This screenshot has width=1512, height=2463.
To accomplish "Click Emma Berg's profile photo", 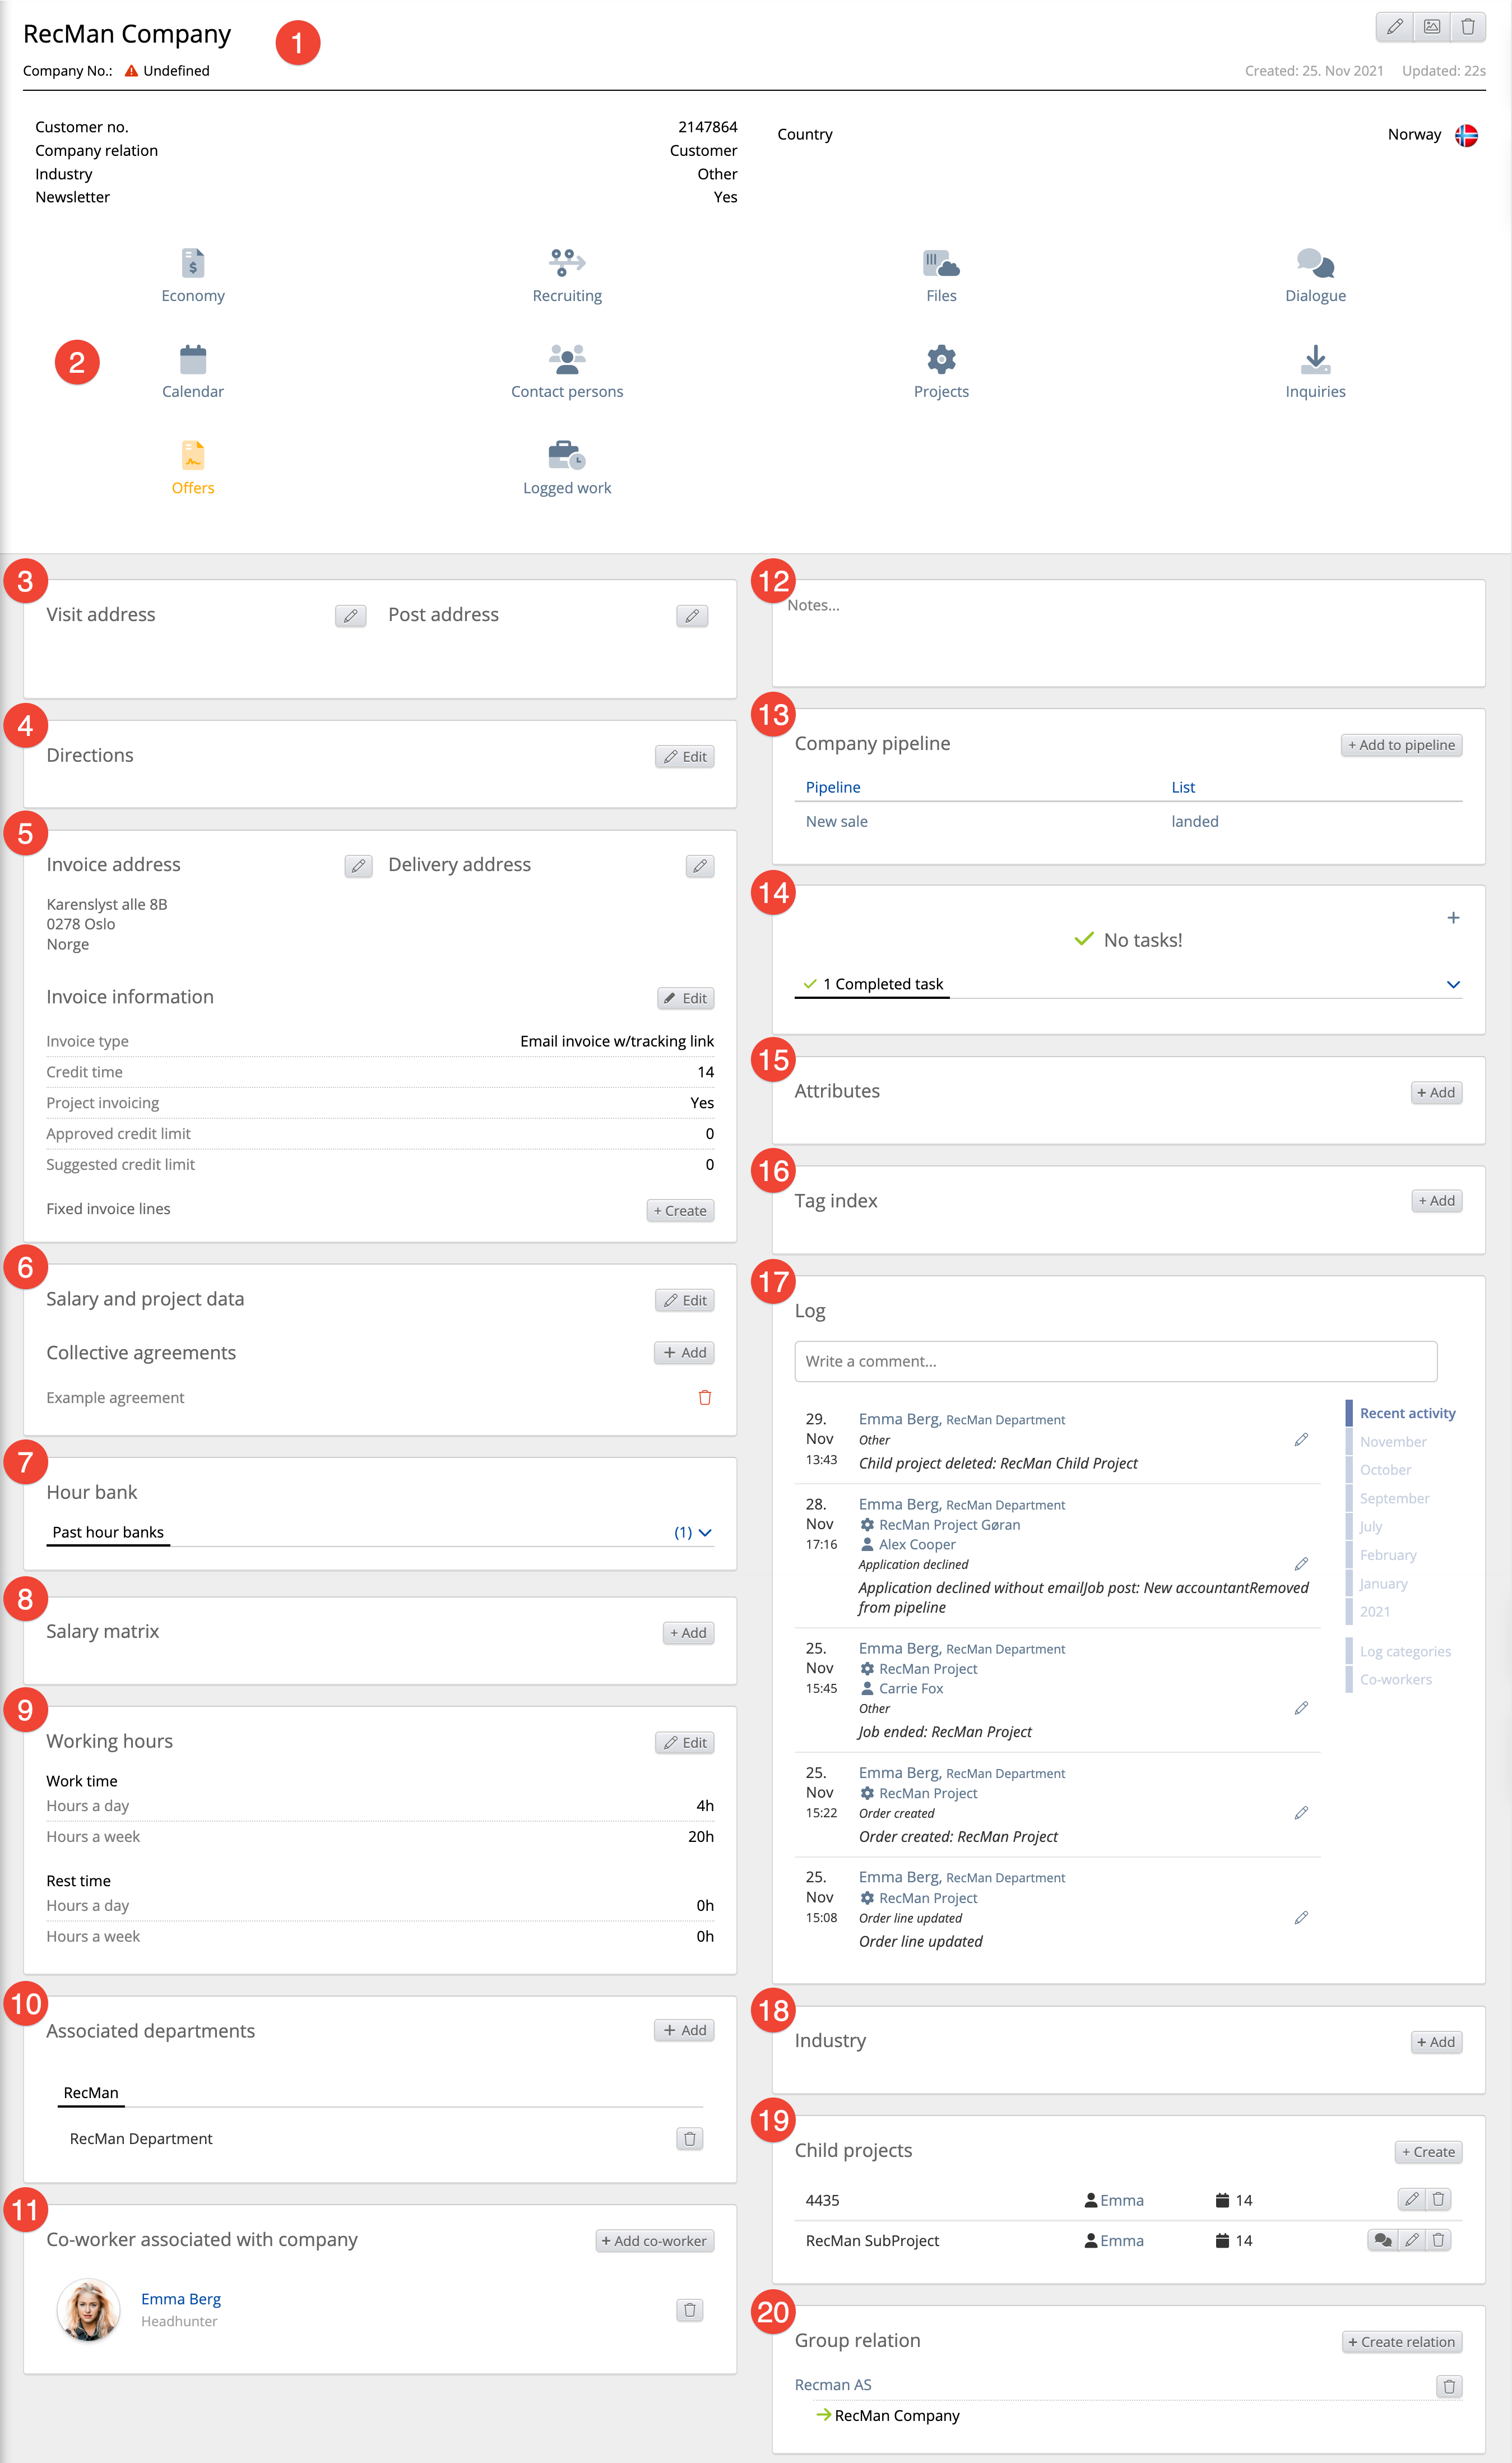I will click(x=88, y=2309).
